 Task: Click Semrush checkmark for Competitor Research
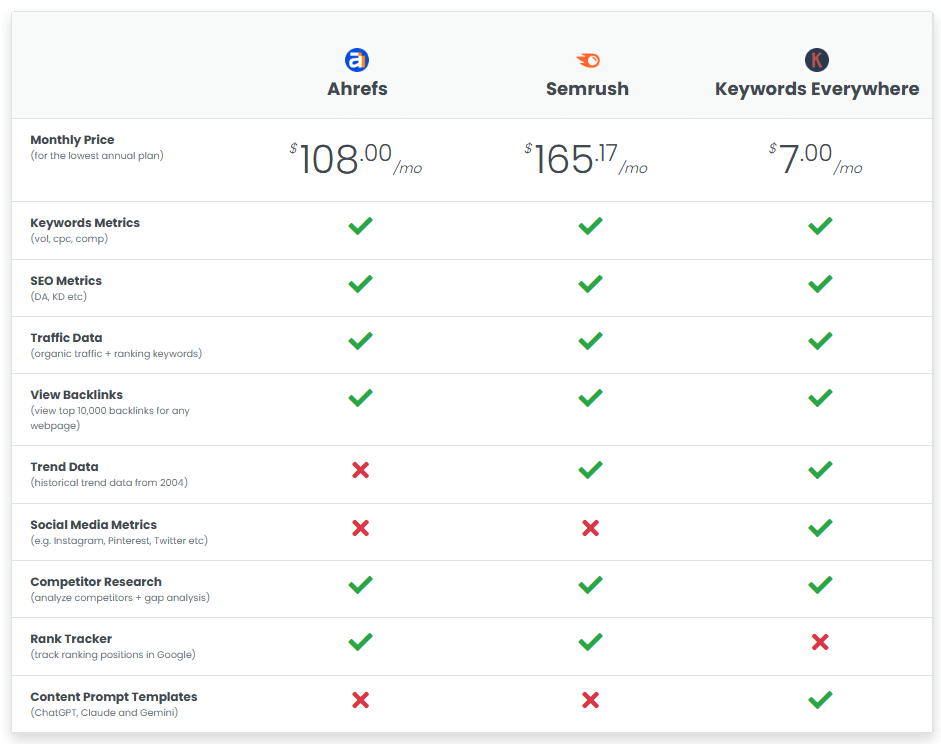tap(591, 585)
